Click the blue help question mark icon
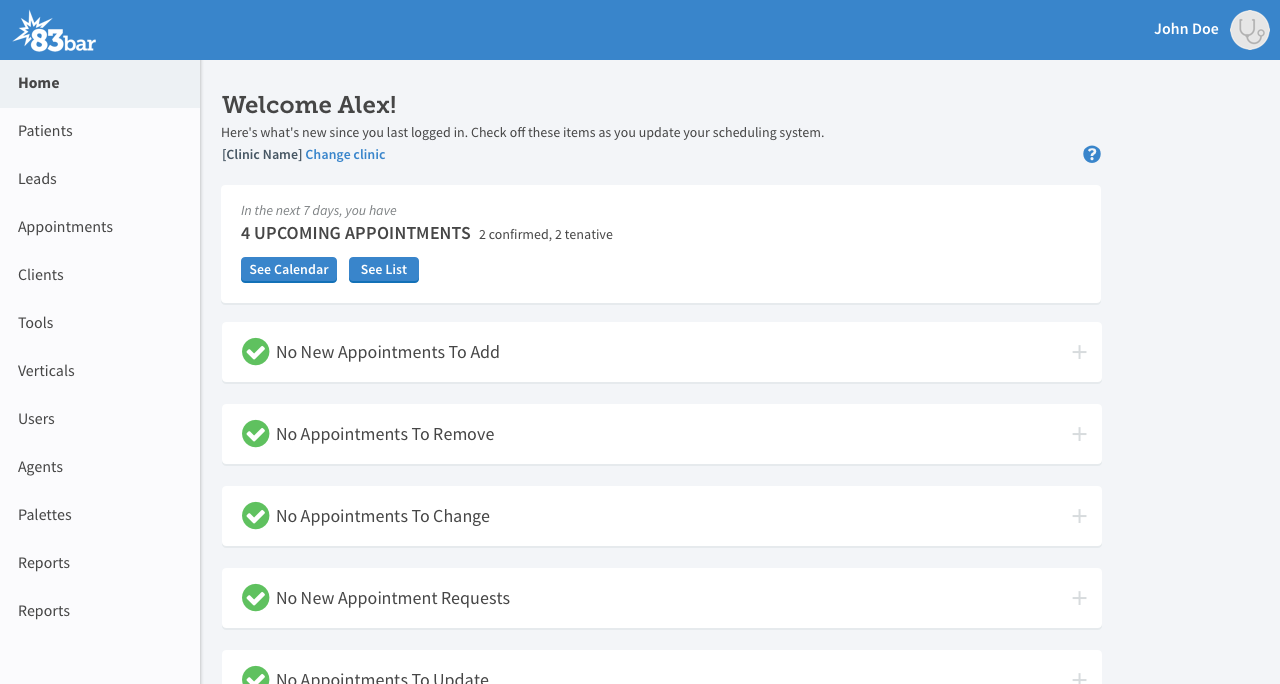The width and height of the screenshot is (1280, 684). pyautogui.click(x=1092, y=154)
